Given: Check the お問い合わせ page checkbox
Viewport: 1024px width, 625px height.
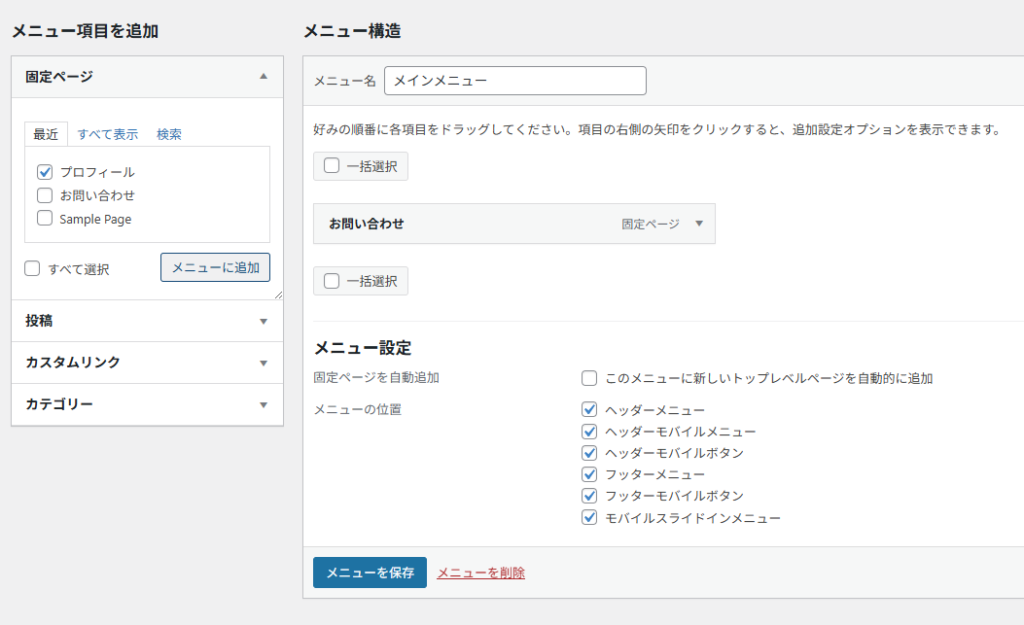Looking at the screenshot, I should [x=45, y=195].
